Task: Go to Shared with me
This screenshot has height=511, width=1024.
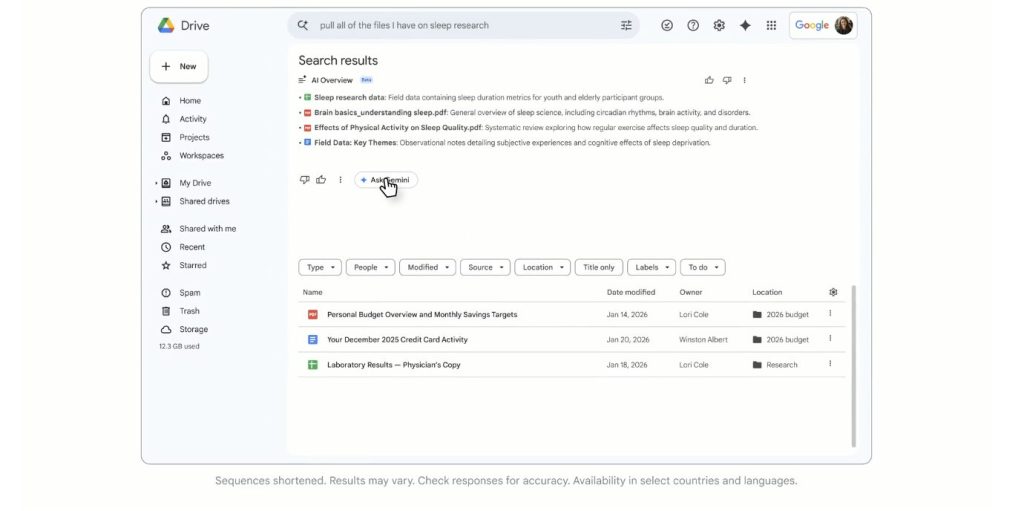Action: pyautogui.click(x=207, y=229)
